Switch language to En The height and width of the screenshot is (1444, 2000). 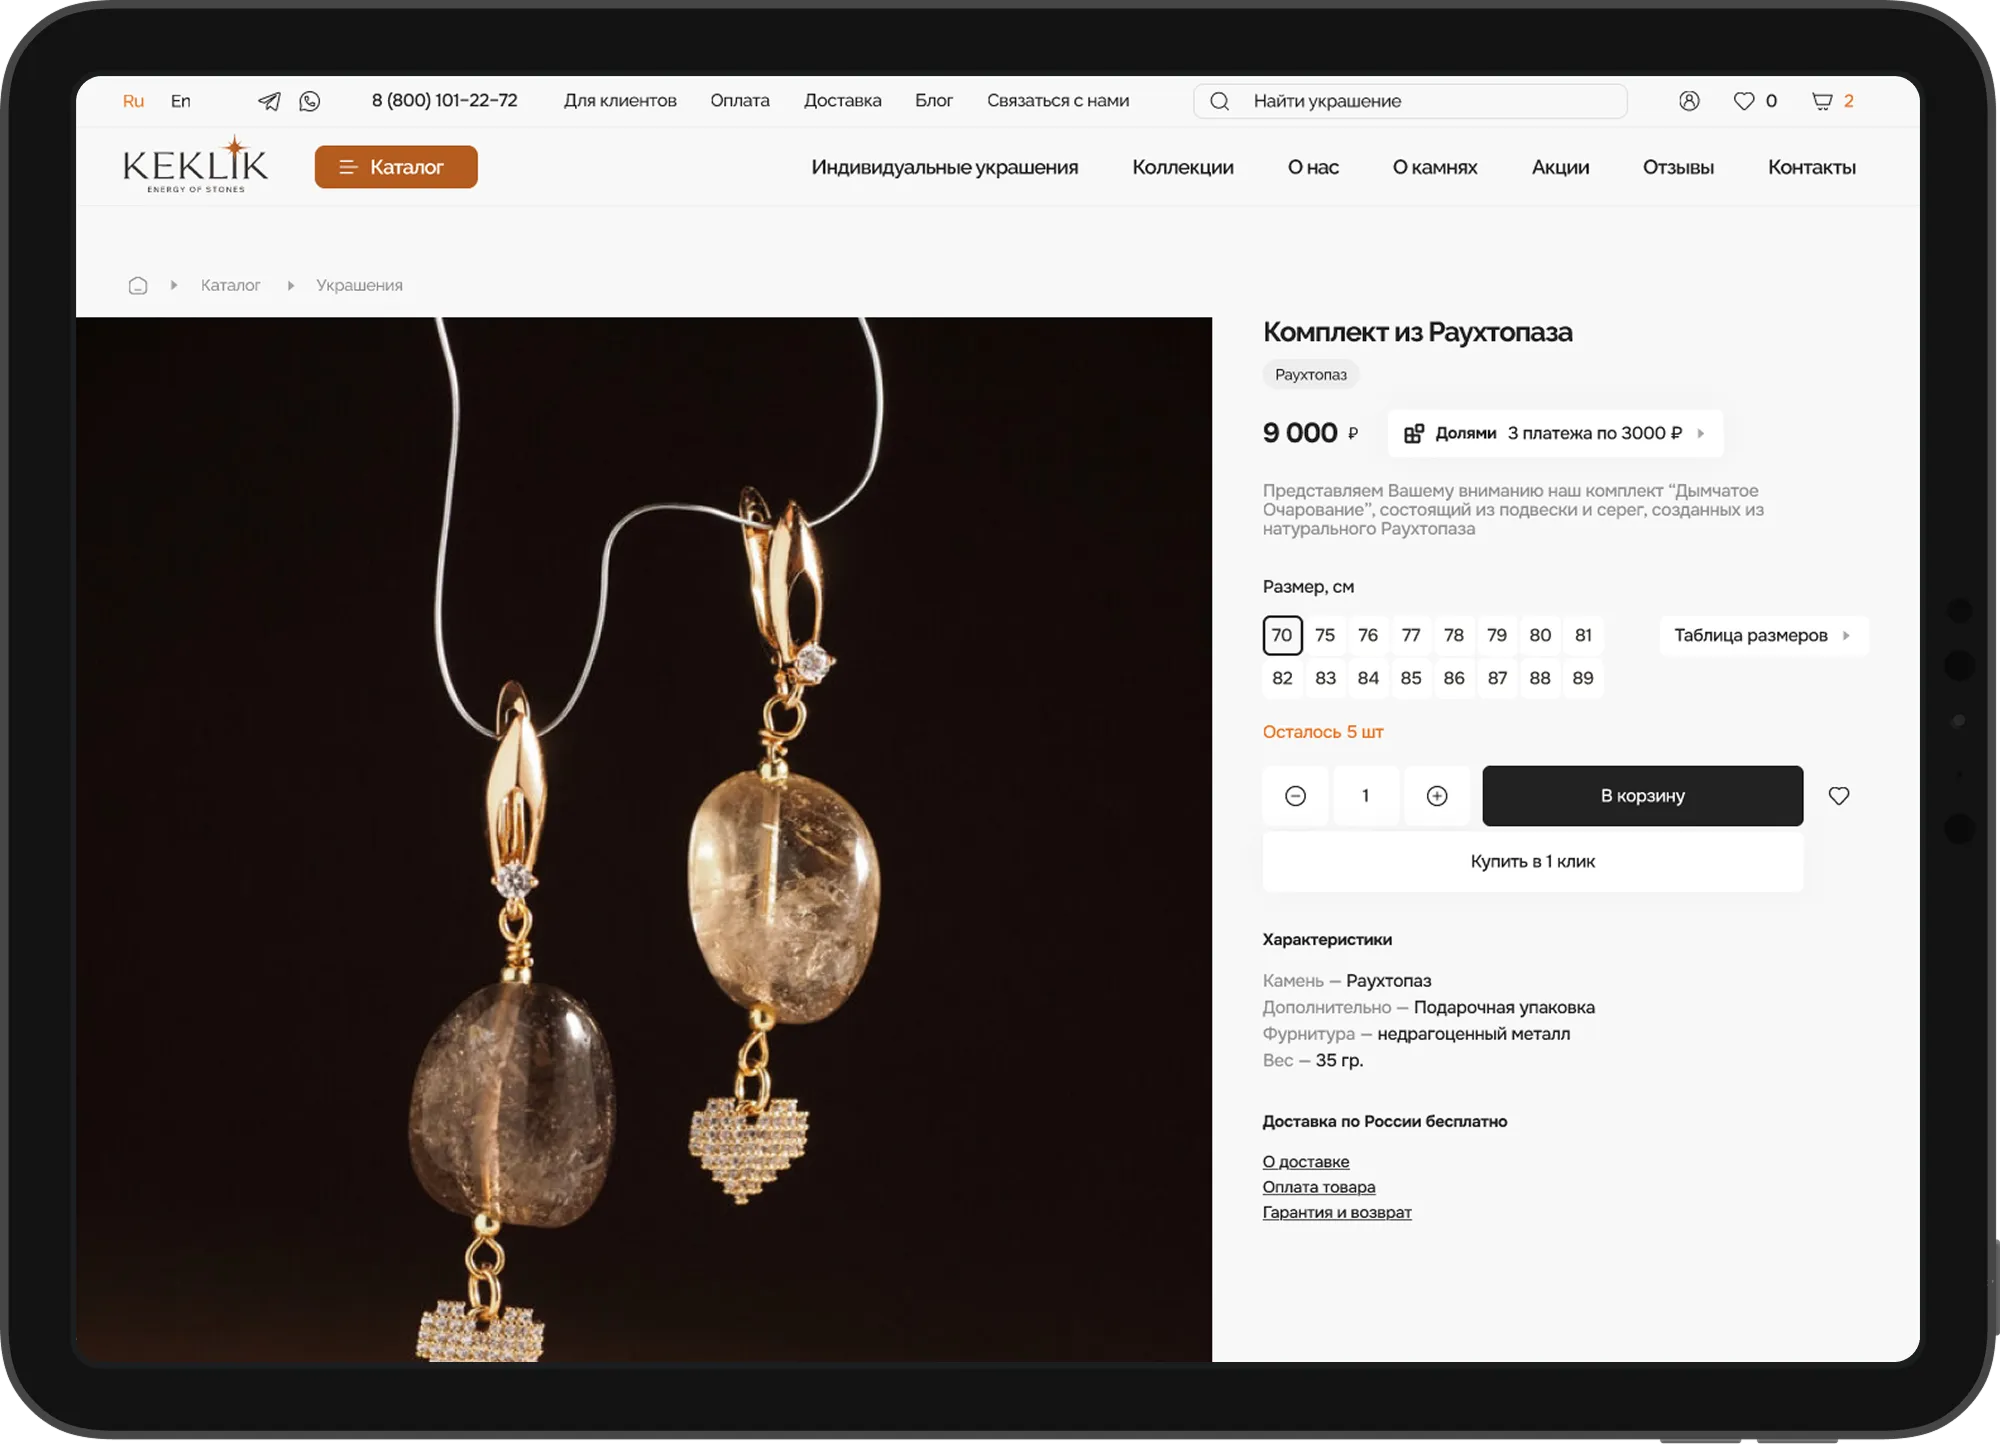pos(180,101)
